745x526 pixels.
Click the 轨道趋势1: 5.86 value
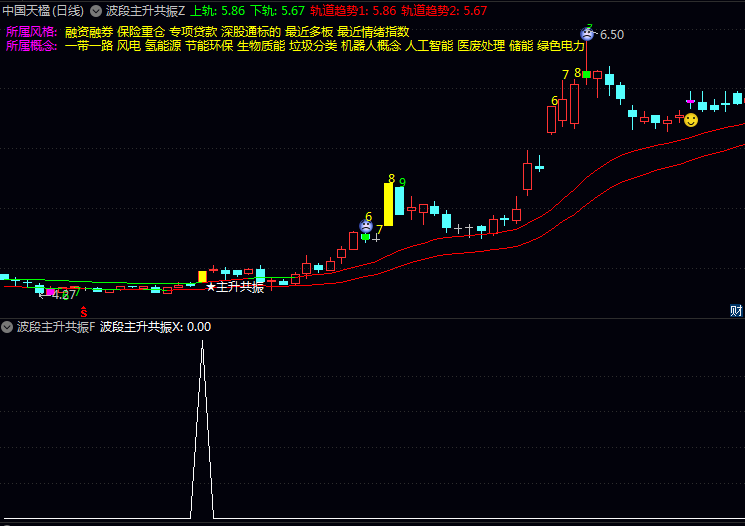353,10
